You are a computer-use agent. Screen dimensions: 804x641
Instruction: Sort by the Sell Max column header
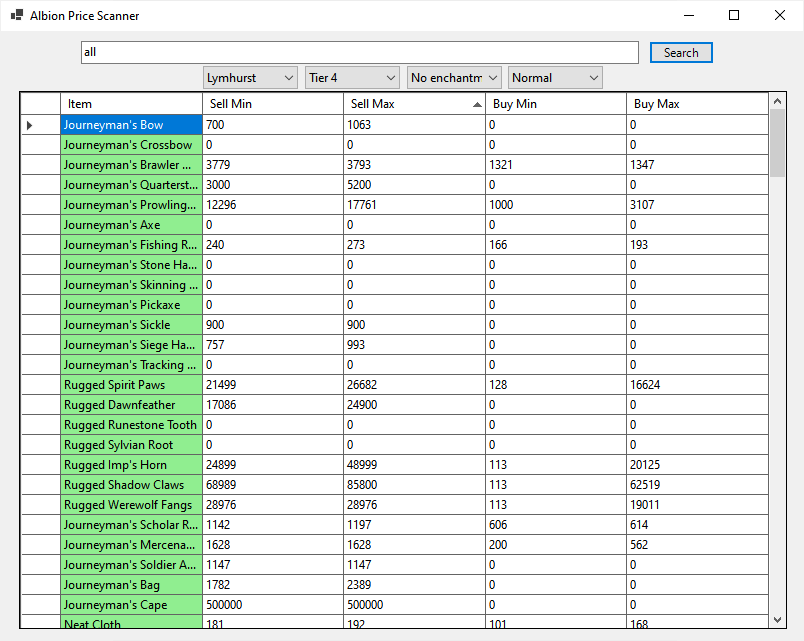(414, 104)
